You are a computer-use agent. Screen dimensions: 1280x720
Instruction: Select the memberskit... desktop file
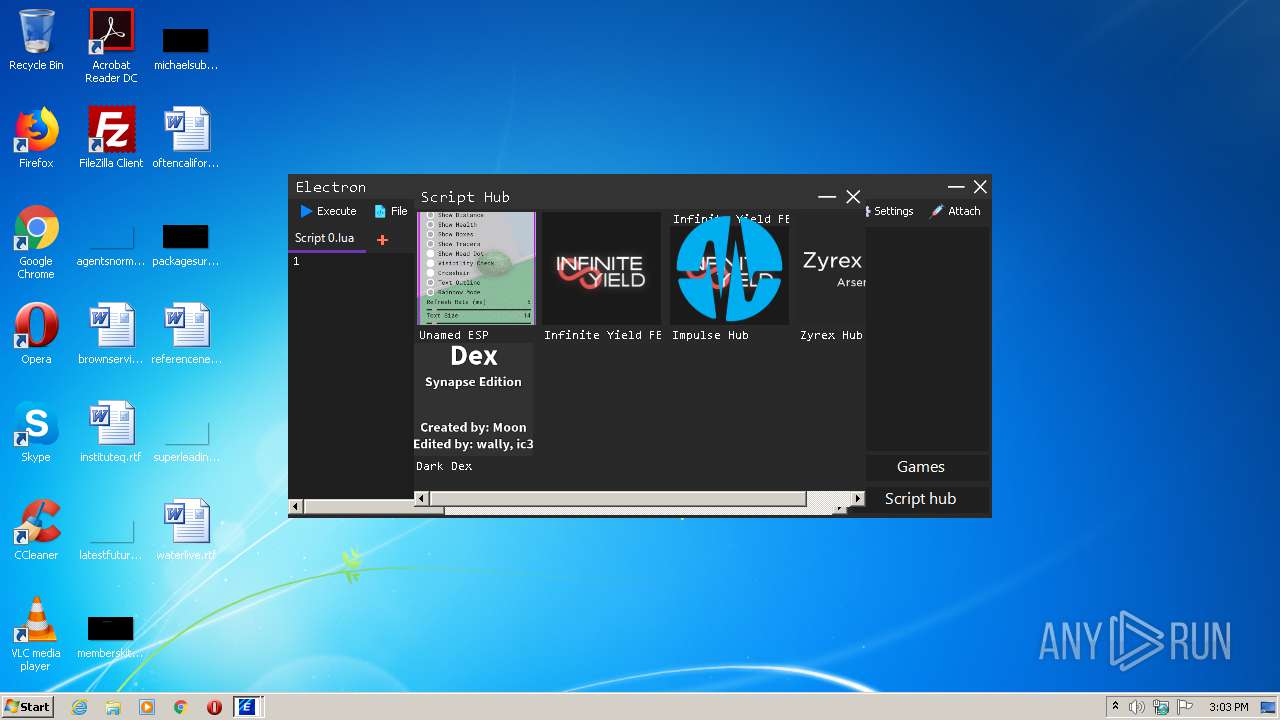click(111, 636)
